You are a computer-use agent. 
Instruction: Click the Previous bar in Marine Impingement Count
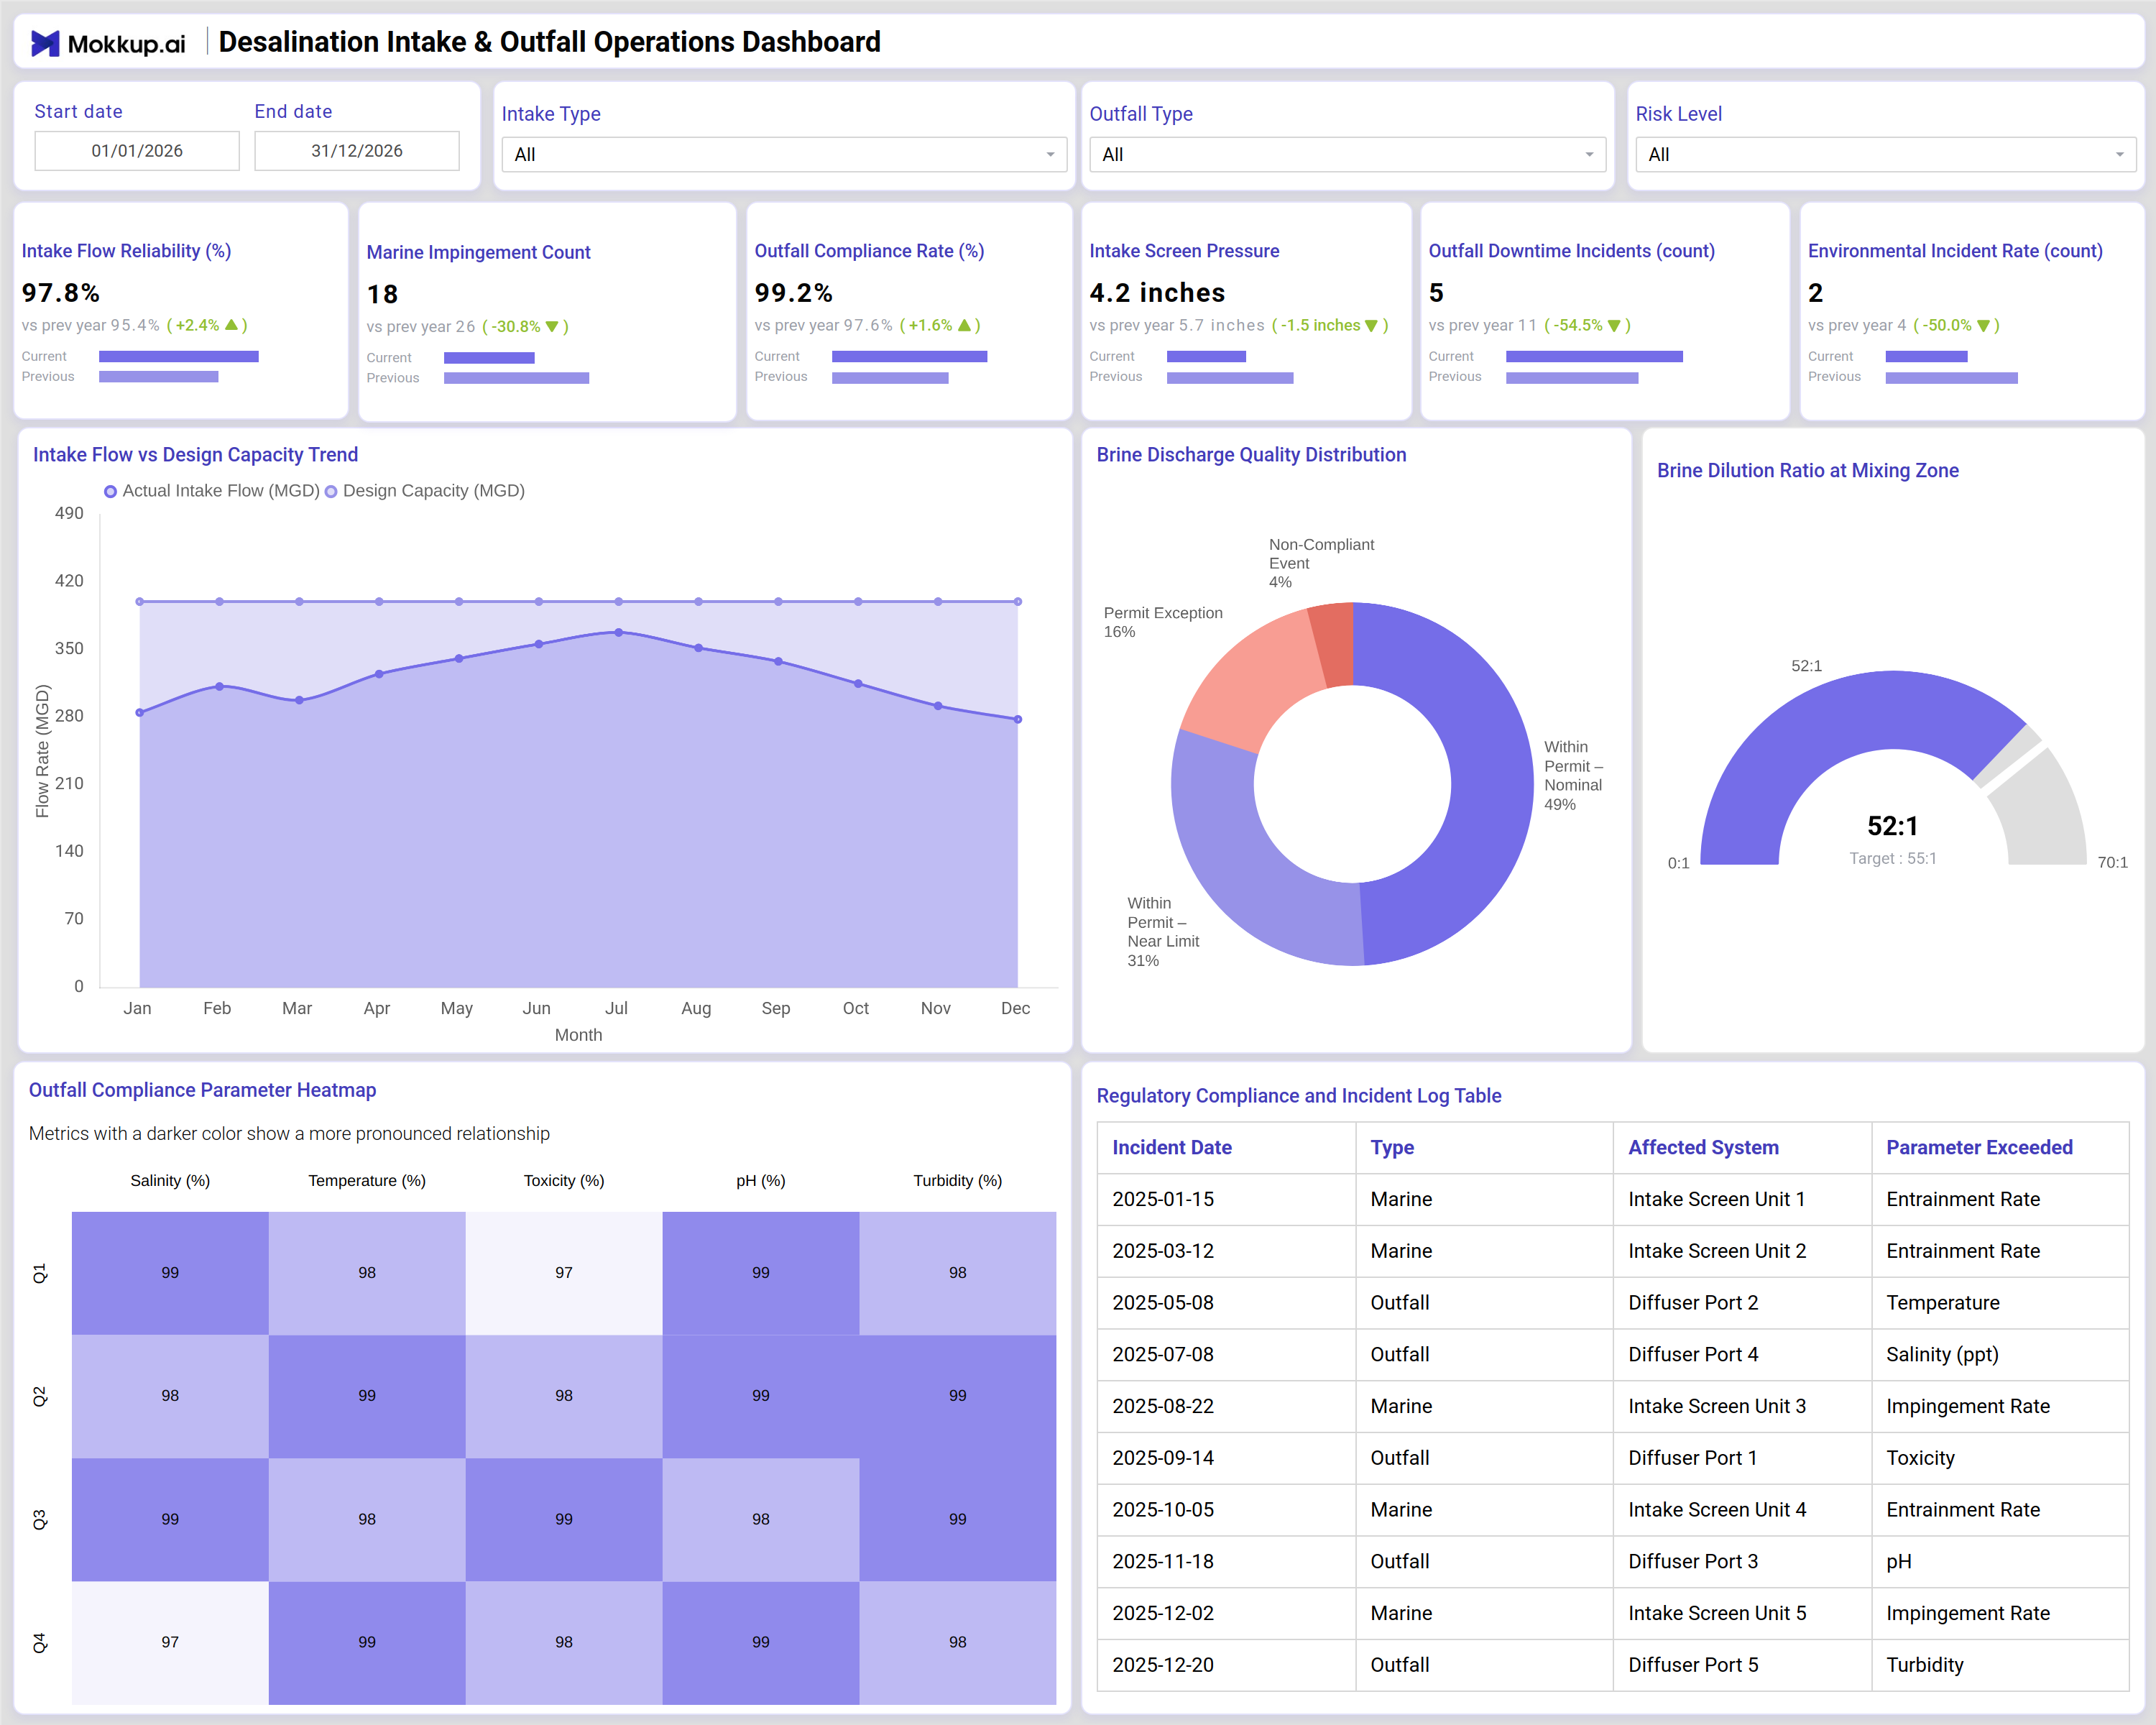[516, 378]
